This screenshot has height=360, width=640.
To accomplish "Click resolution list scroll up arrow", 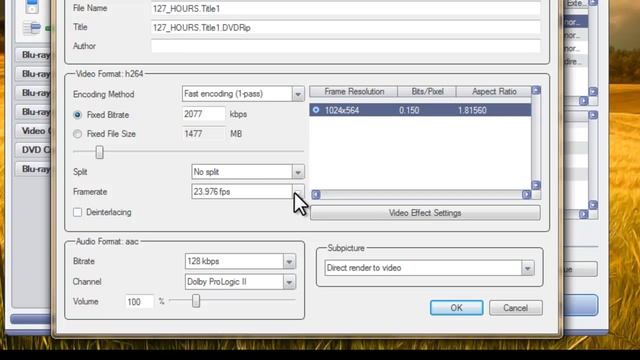I will (x=536, y=90).
